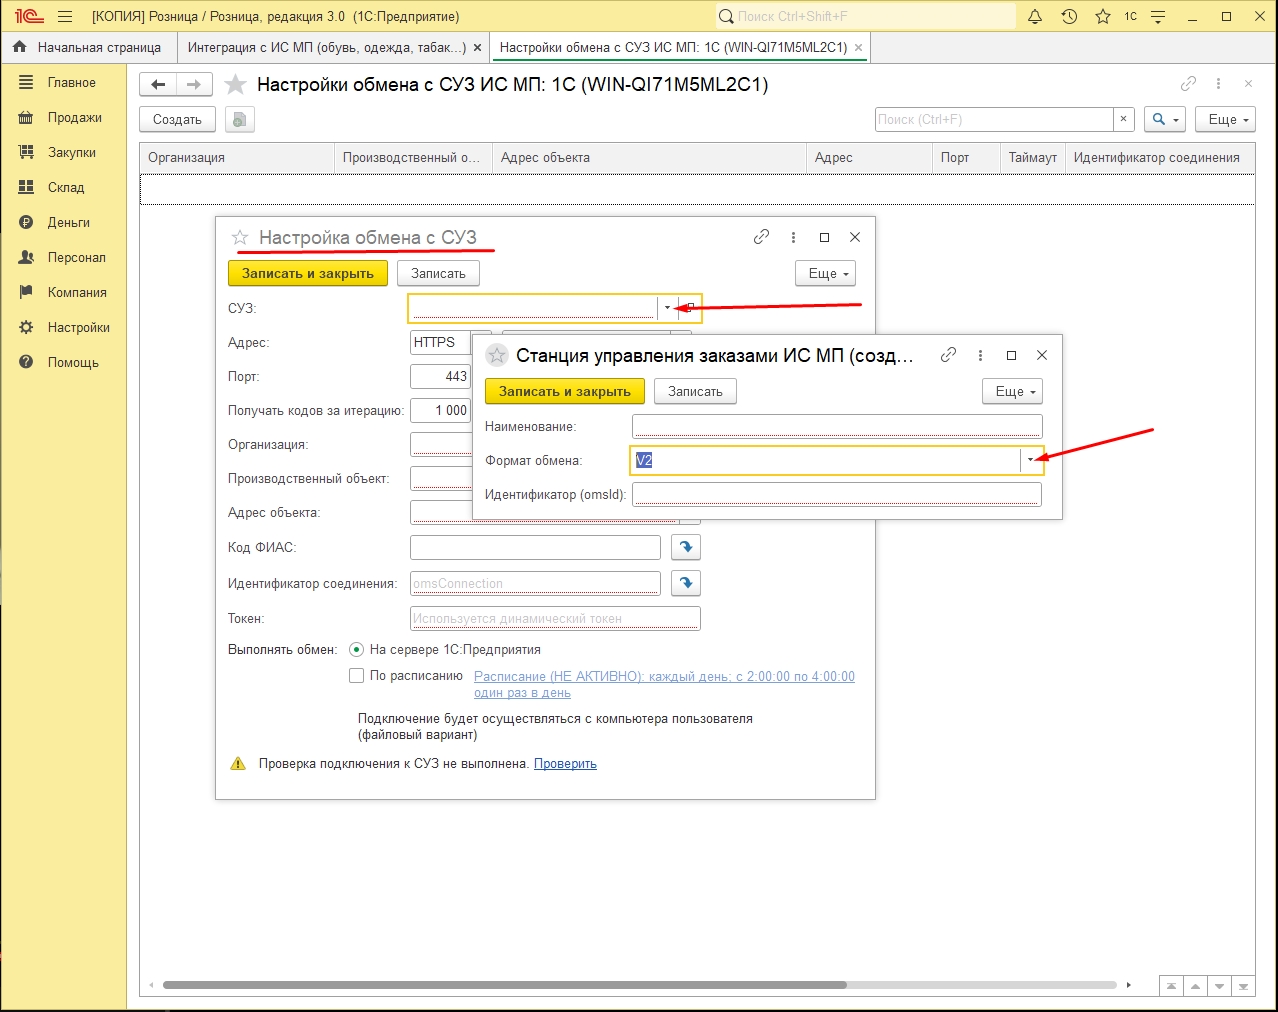The width and height of the screenshot is (1278, 1012).
Task: Open favorites star icon in title bar
Action: pyautogui.click(x=1102, y=16)
